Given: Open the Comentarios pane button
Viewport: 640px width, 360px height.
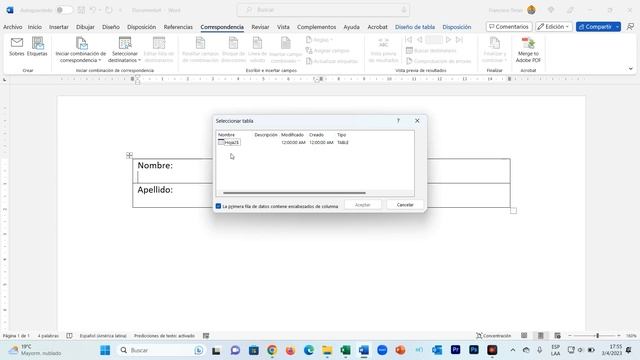Looking at the screenshot, I should tap(509, 27).
